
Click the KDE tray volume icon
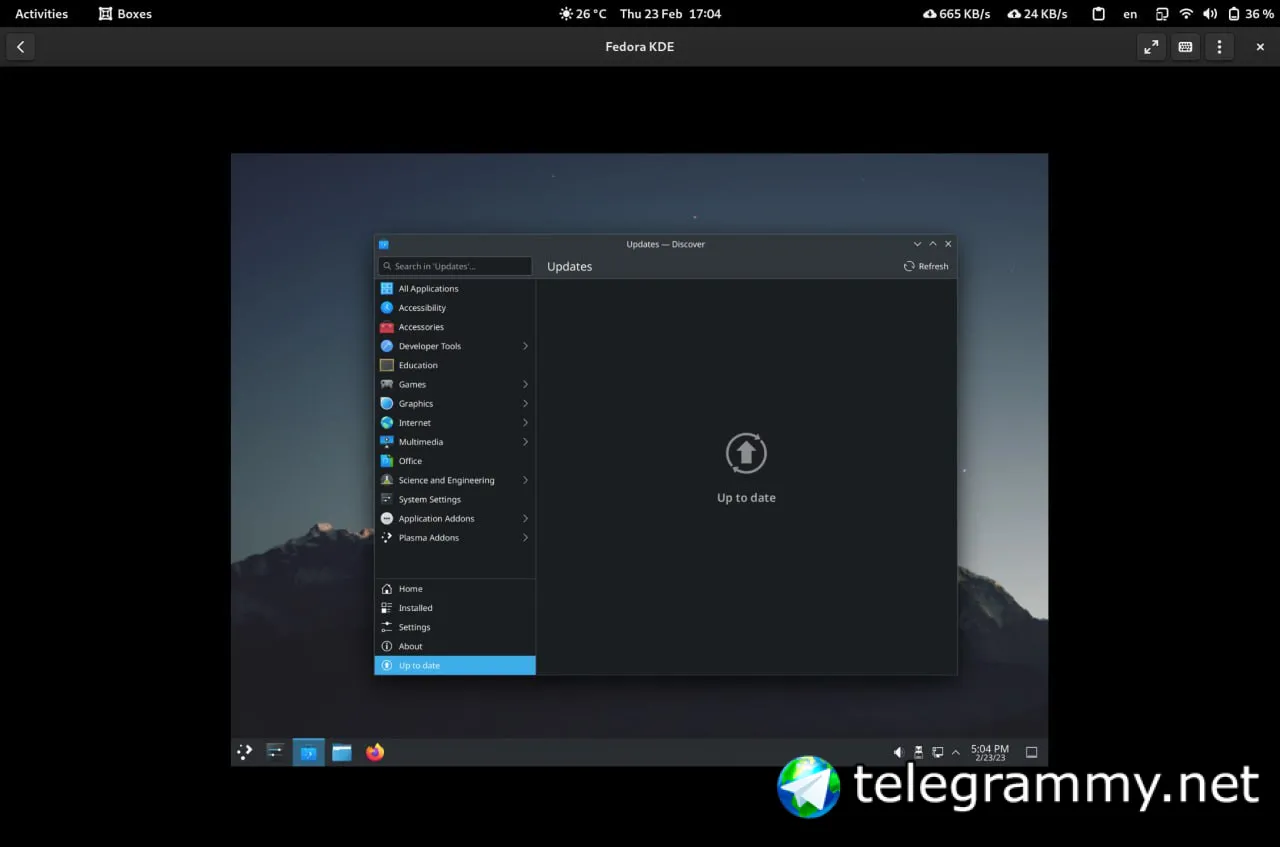click(x=898, y=752)
